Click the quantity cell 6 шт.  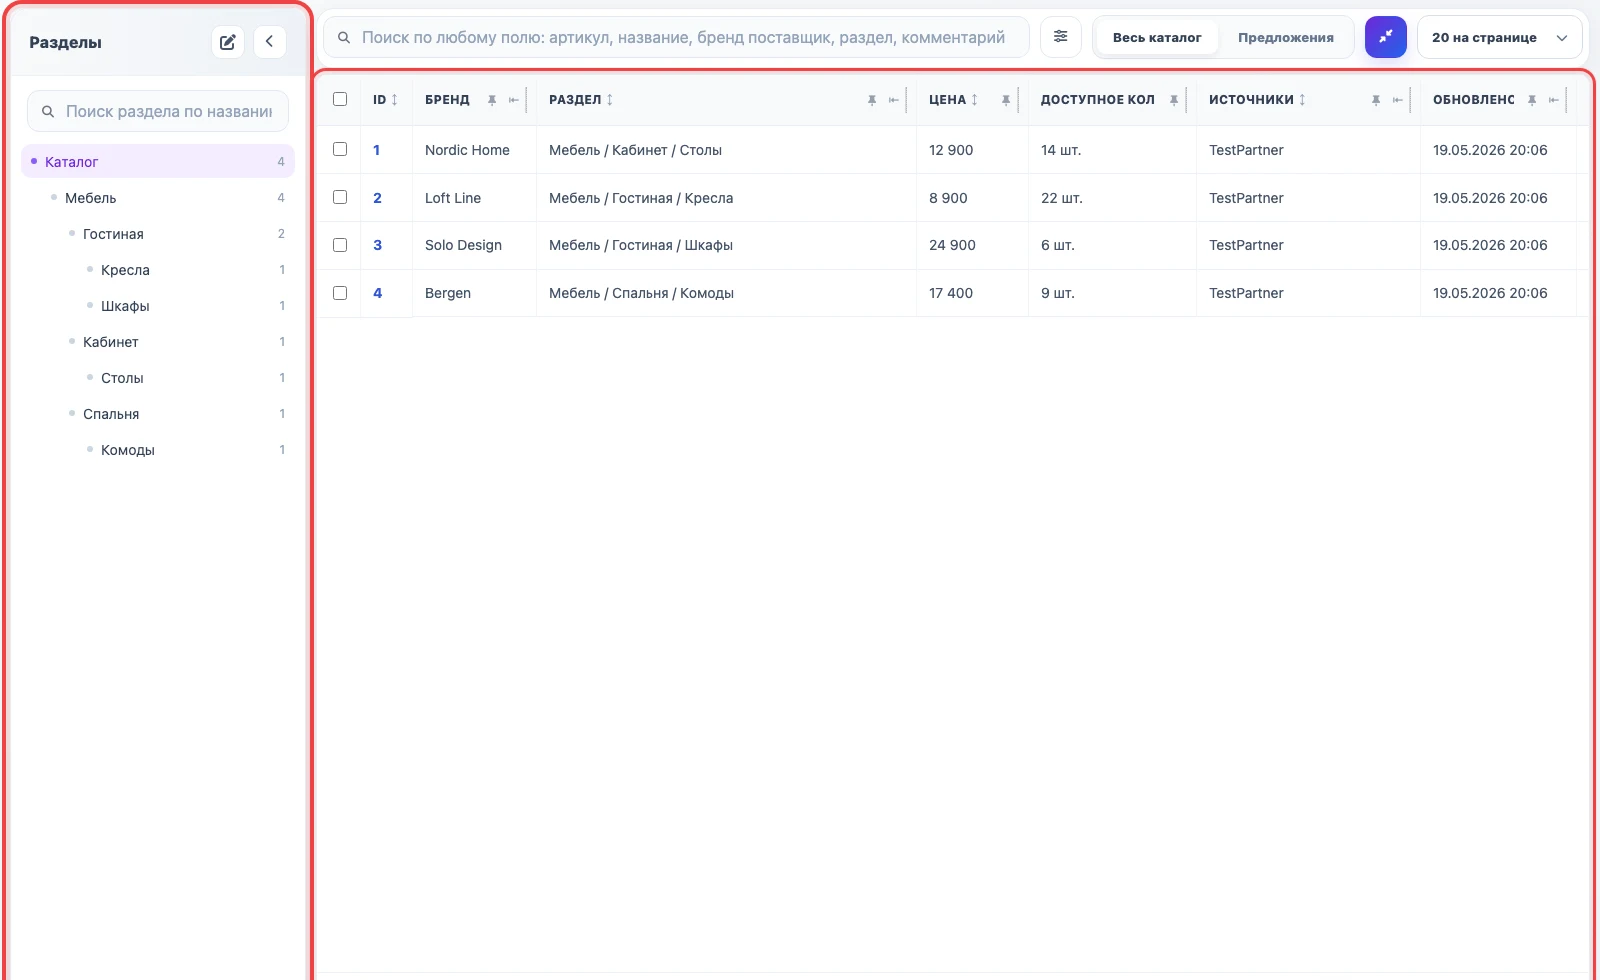(x=1112, y=245)
